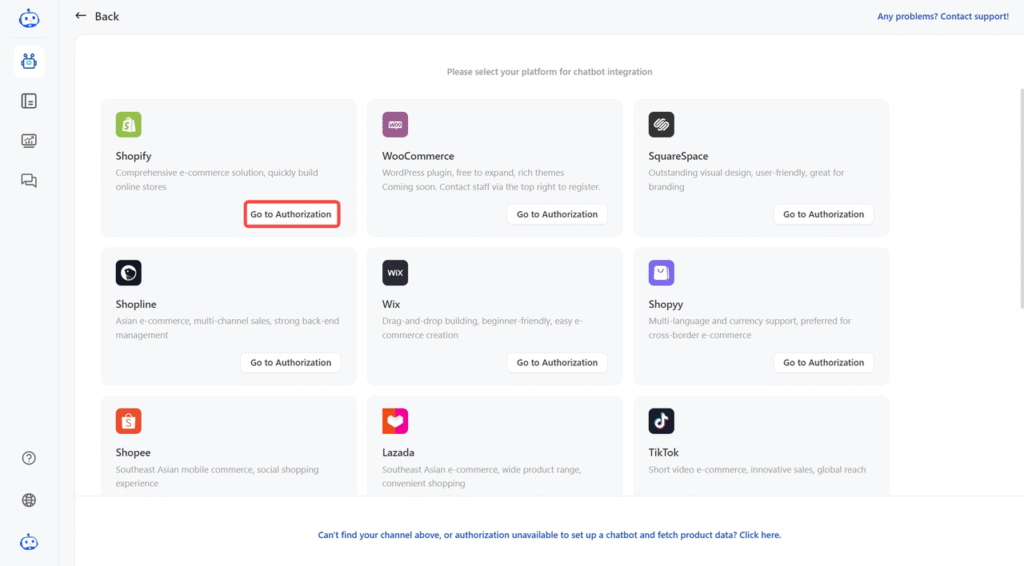
Task: Click the SquareSpace 'Outstanding visual design' description
Action: [746, 180]
